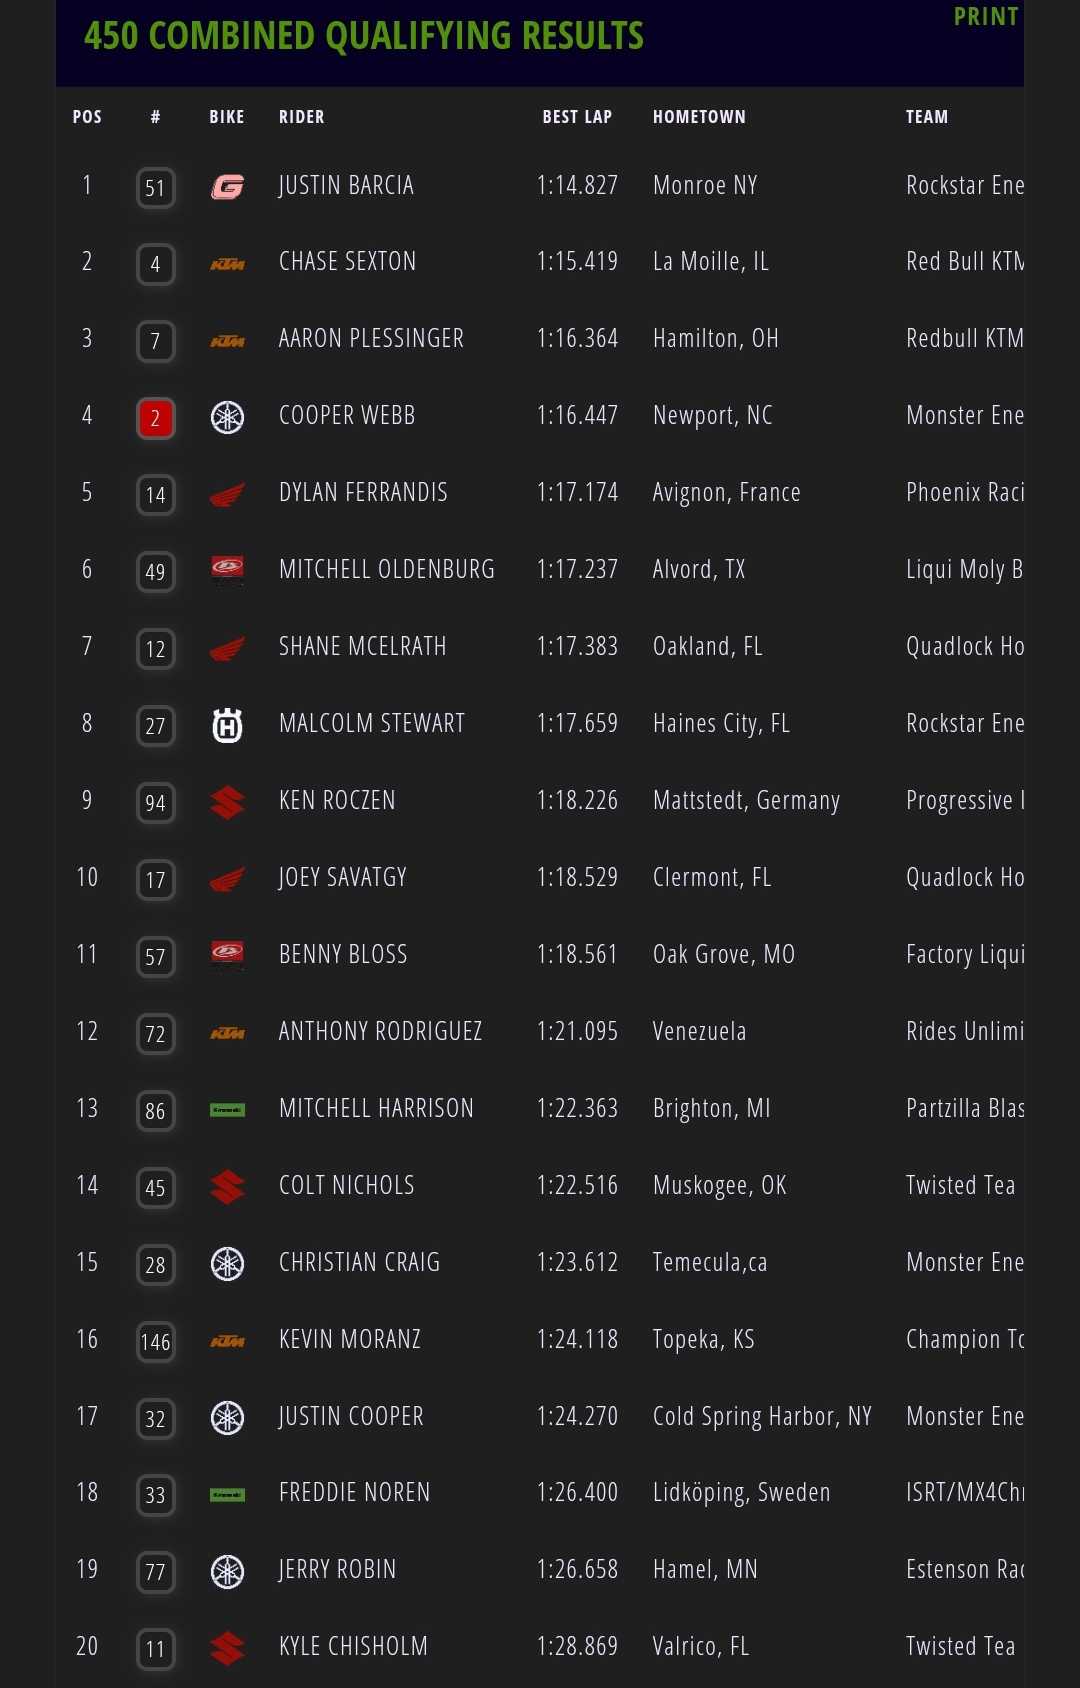
Task: Click the Suzuki logo beside Ken Roczen
Action: [x=227, y=802]
